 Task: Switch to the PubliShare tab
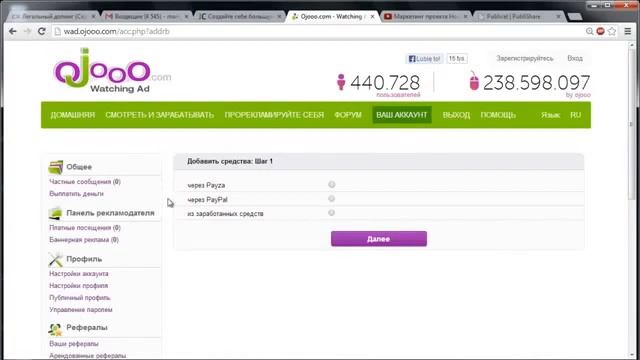coord(518,17)
